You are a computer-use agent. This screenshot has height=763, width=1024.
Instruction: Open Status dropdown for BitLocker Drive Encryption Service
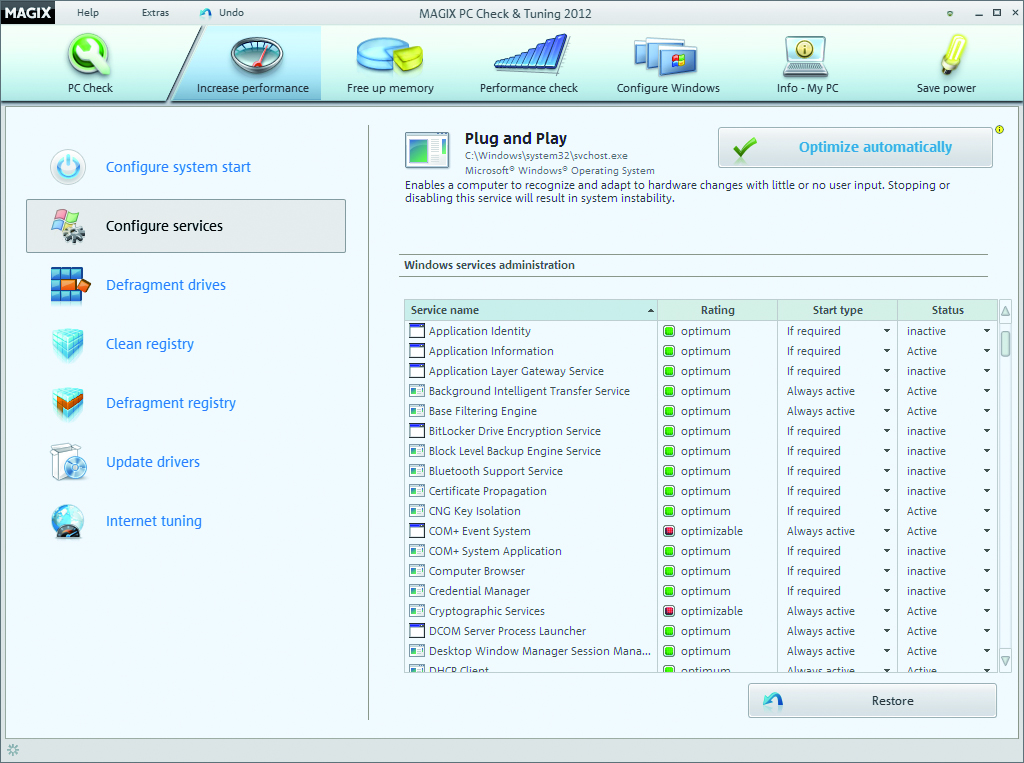[987, 431]
